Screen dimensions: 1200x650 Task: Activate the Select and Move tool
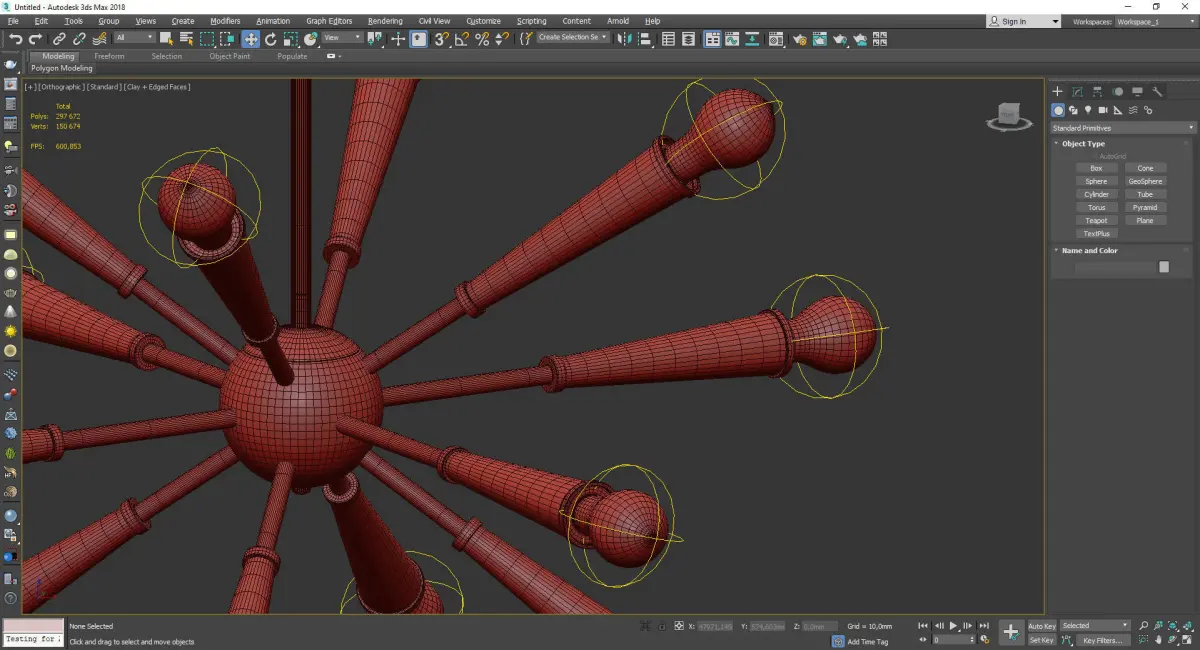click(250, 39)
